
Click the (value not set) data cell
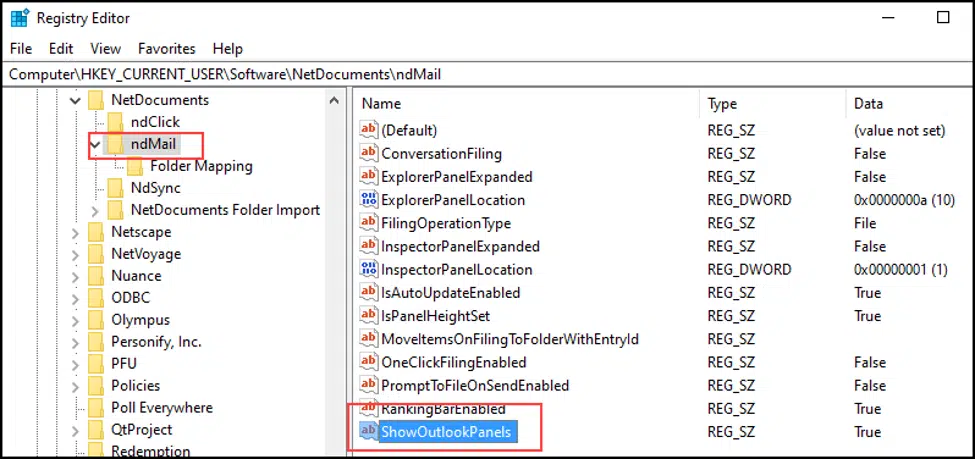tap(900, 130)
